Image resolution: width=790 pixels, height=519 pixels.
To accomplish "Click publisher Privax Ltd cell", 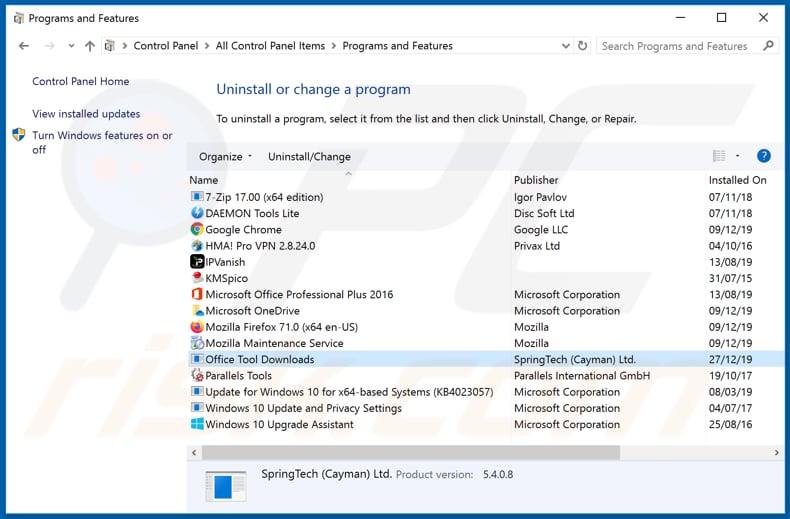I will (x=537, y=245).
